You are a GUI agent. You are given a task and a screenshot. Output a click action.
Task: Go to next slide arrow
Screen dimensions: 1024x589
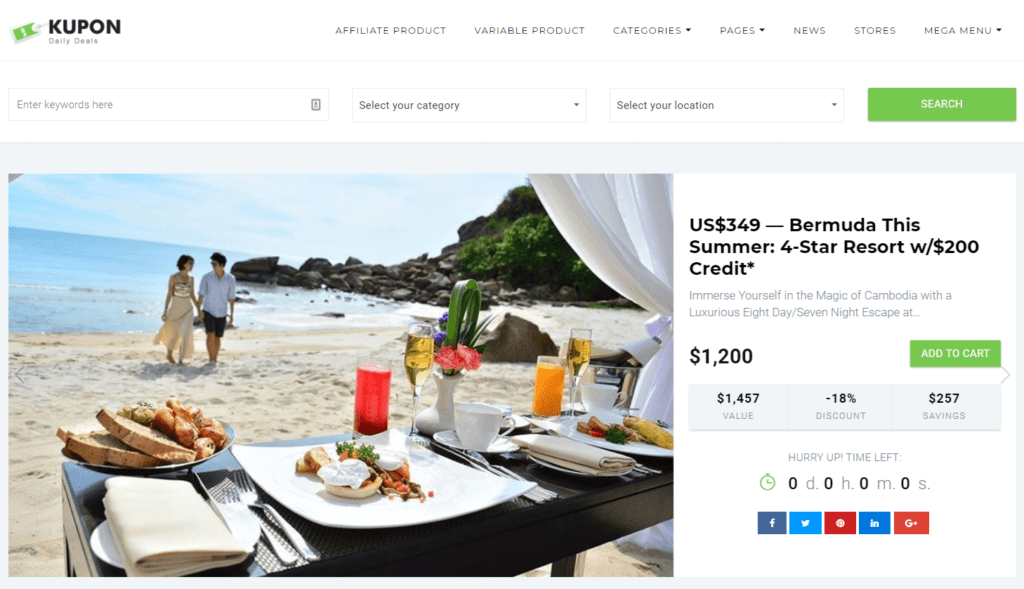[x=1005, y=375]
